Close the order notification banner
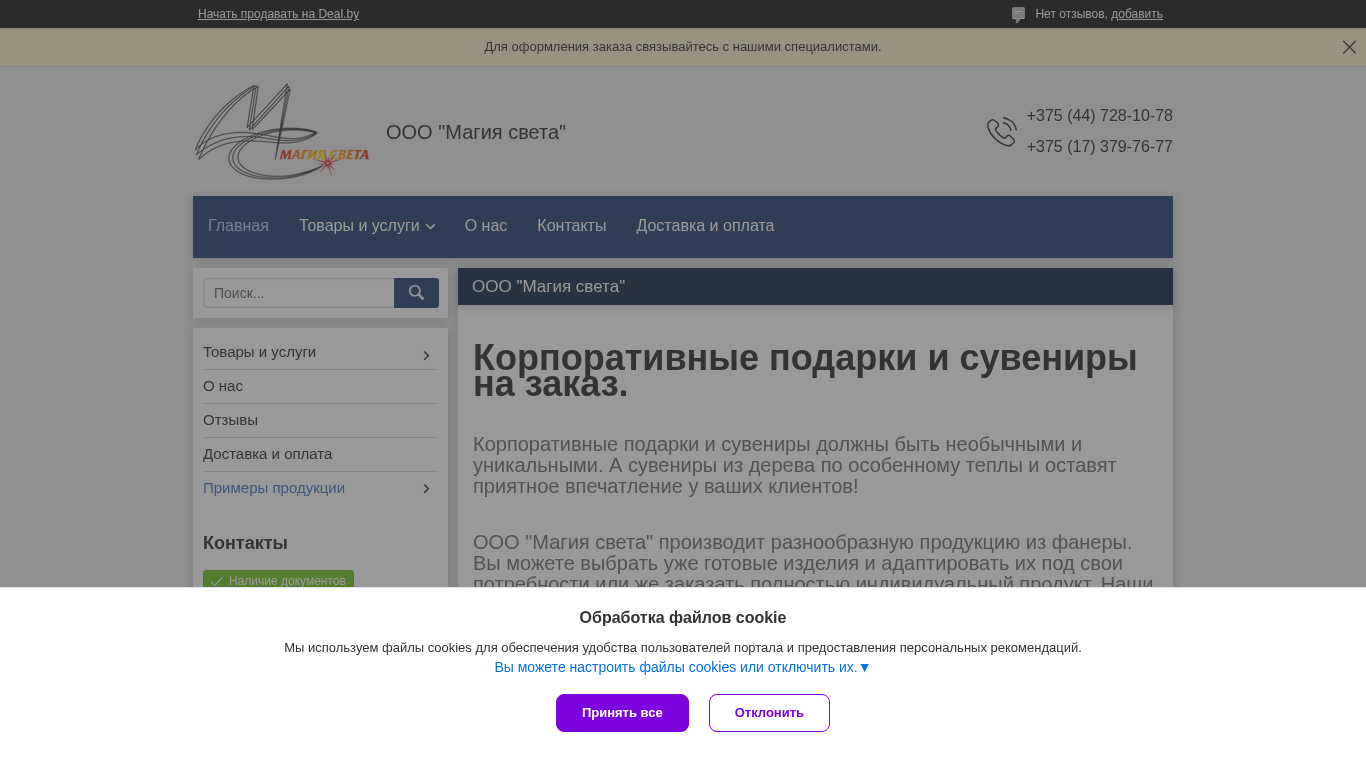1366x768 pixels. (1349, 47)
